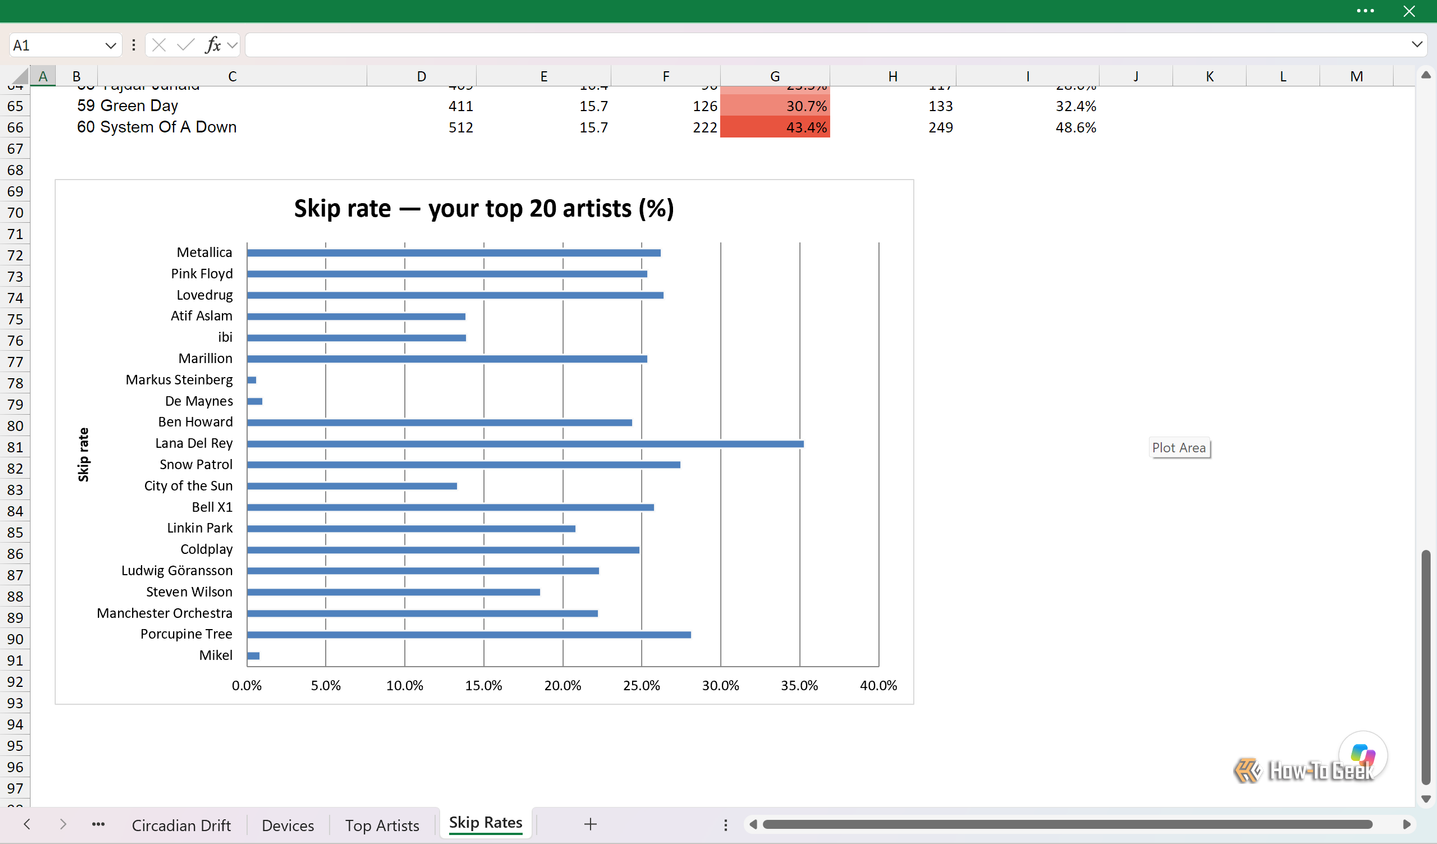Click the horizontal scrollbar thumb
This screenshot has height=844, width=1437.
point(1067,825)
